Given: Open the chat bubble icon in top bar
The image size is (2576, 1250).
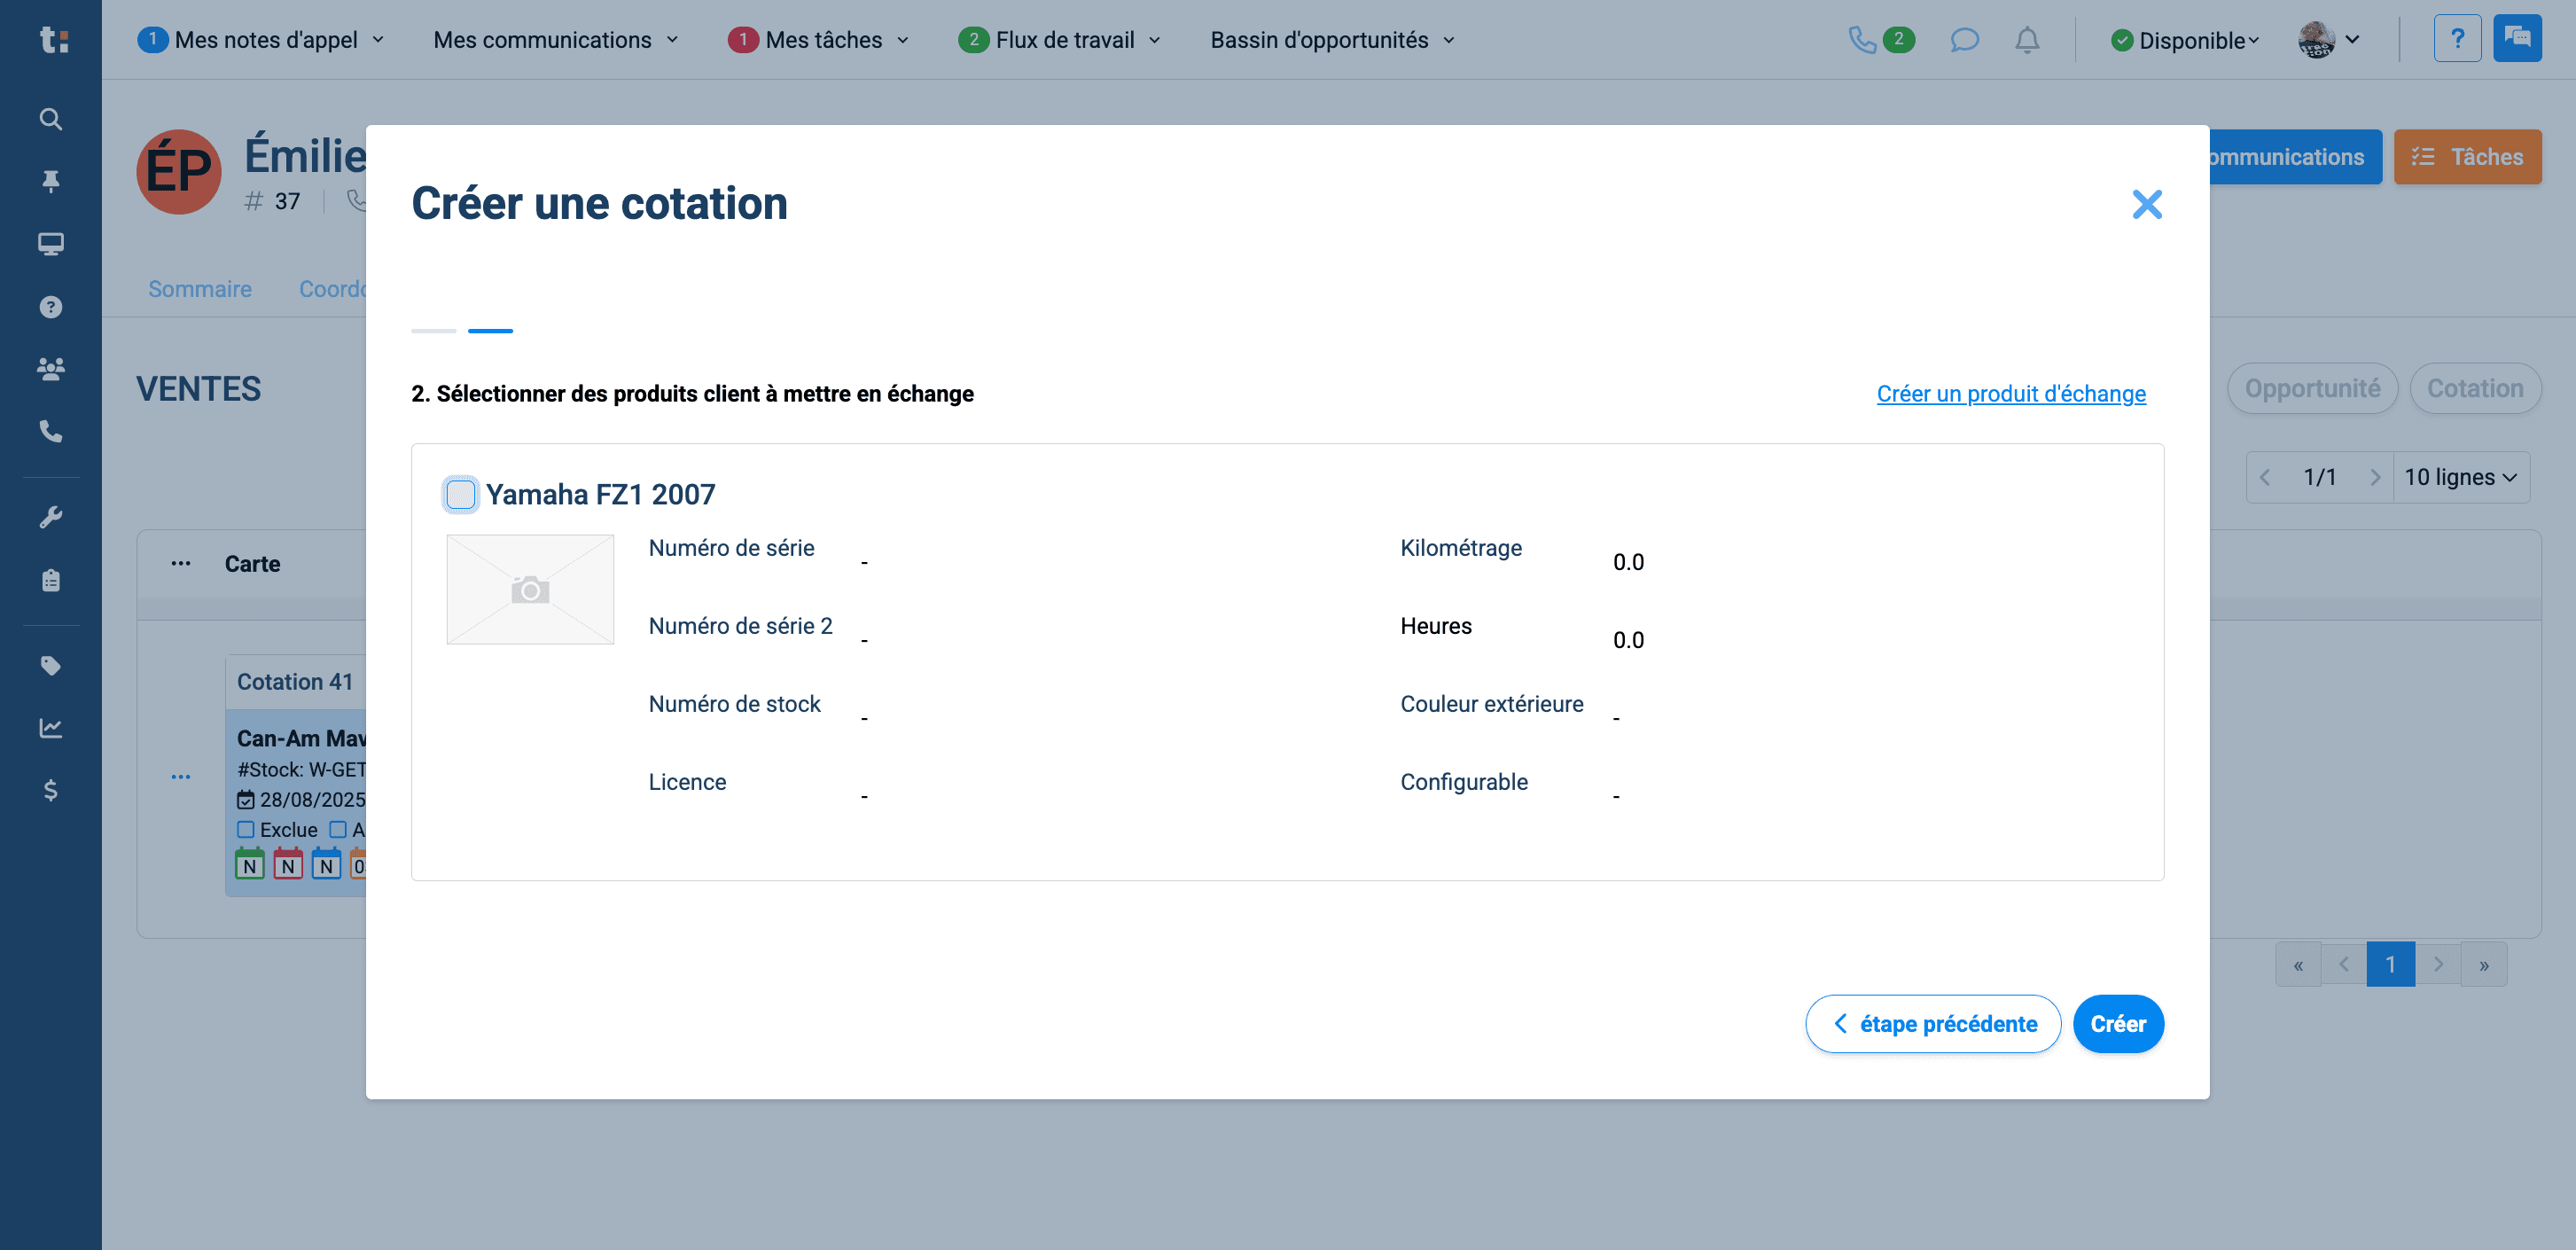Looking at the screenshot, I should pos(1964,40).
